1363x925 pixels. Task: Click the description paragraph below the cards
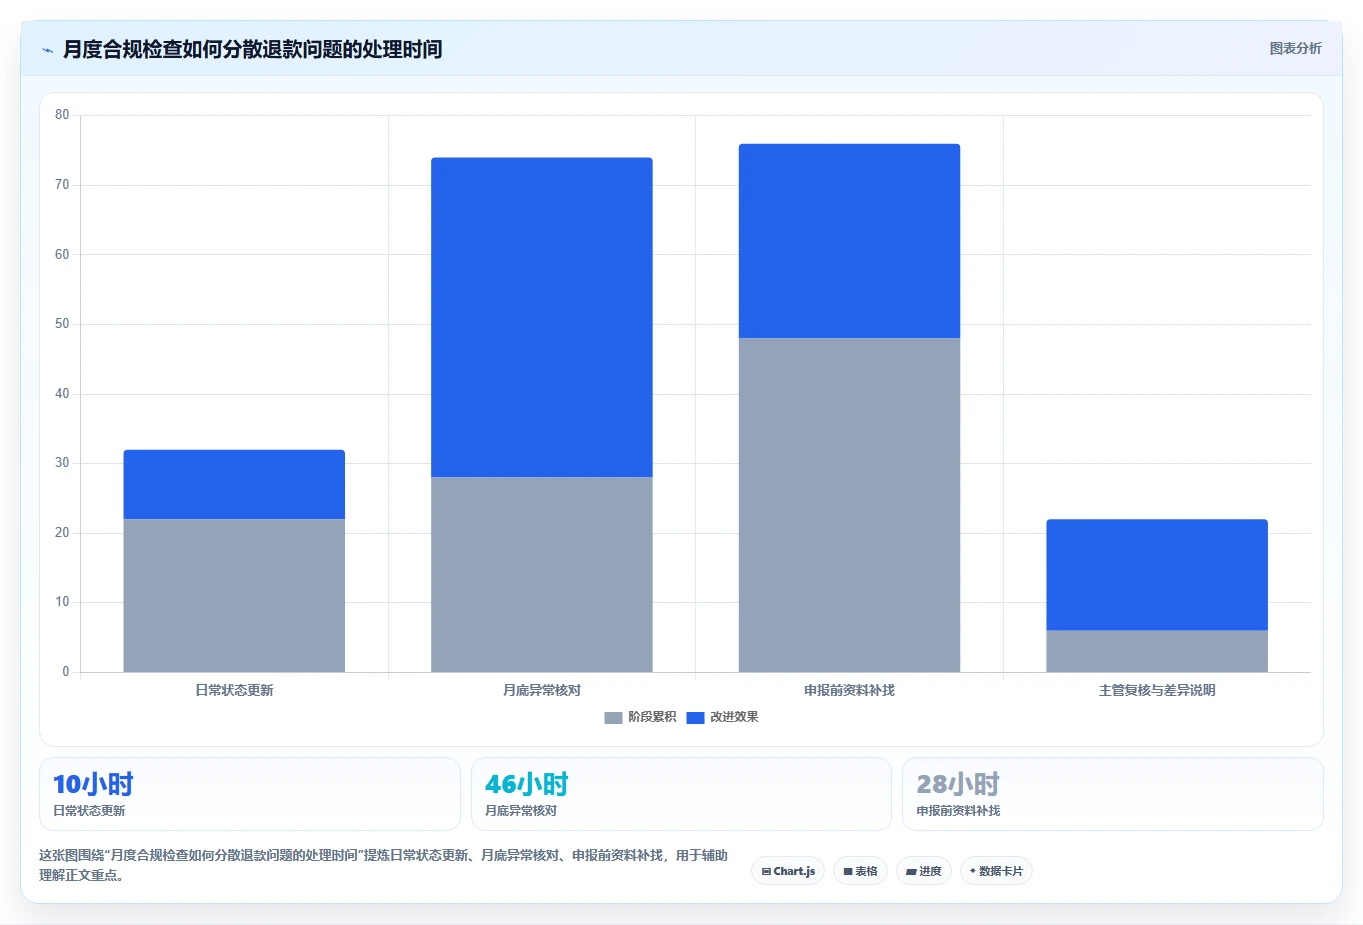pyautogui.click(x=384, y=865)
